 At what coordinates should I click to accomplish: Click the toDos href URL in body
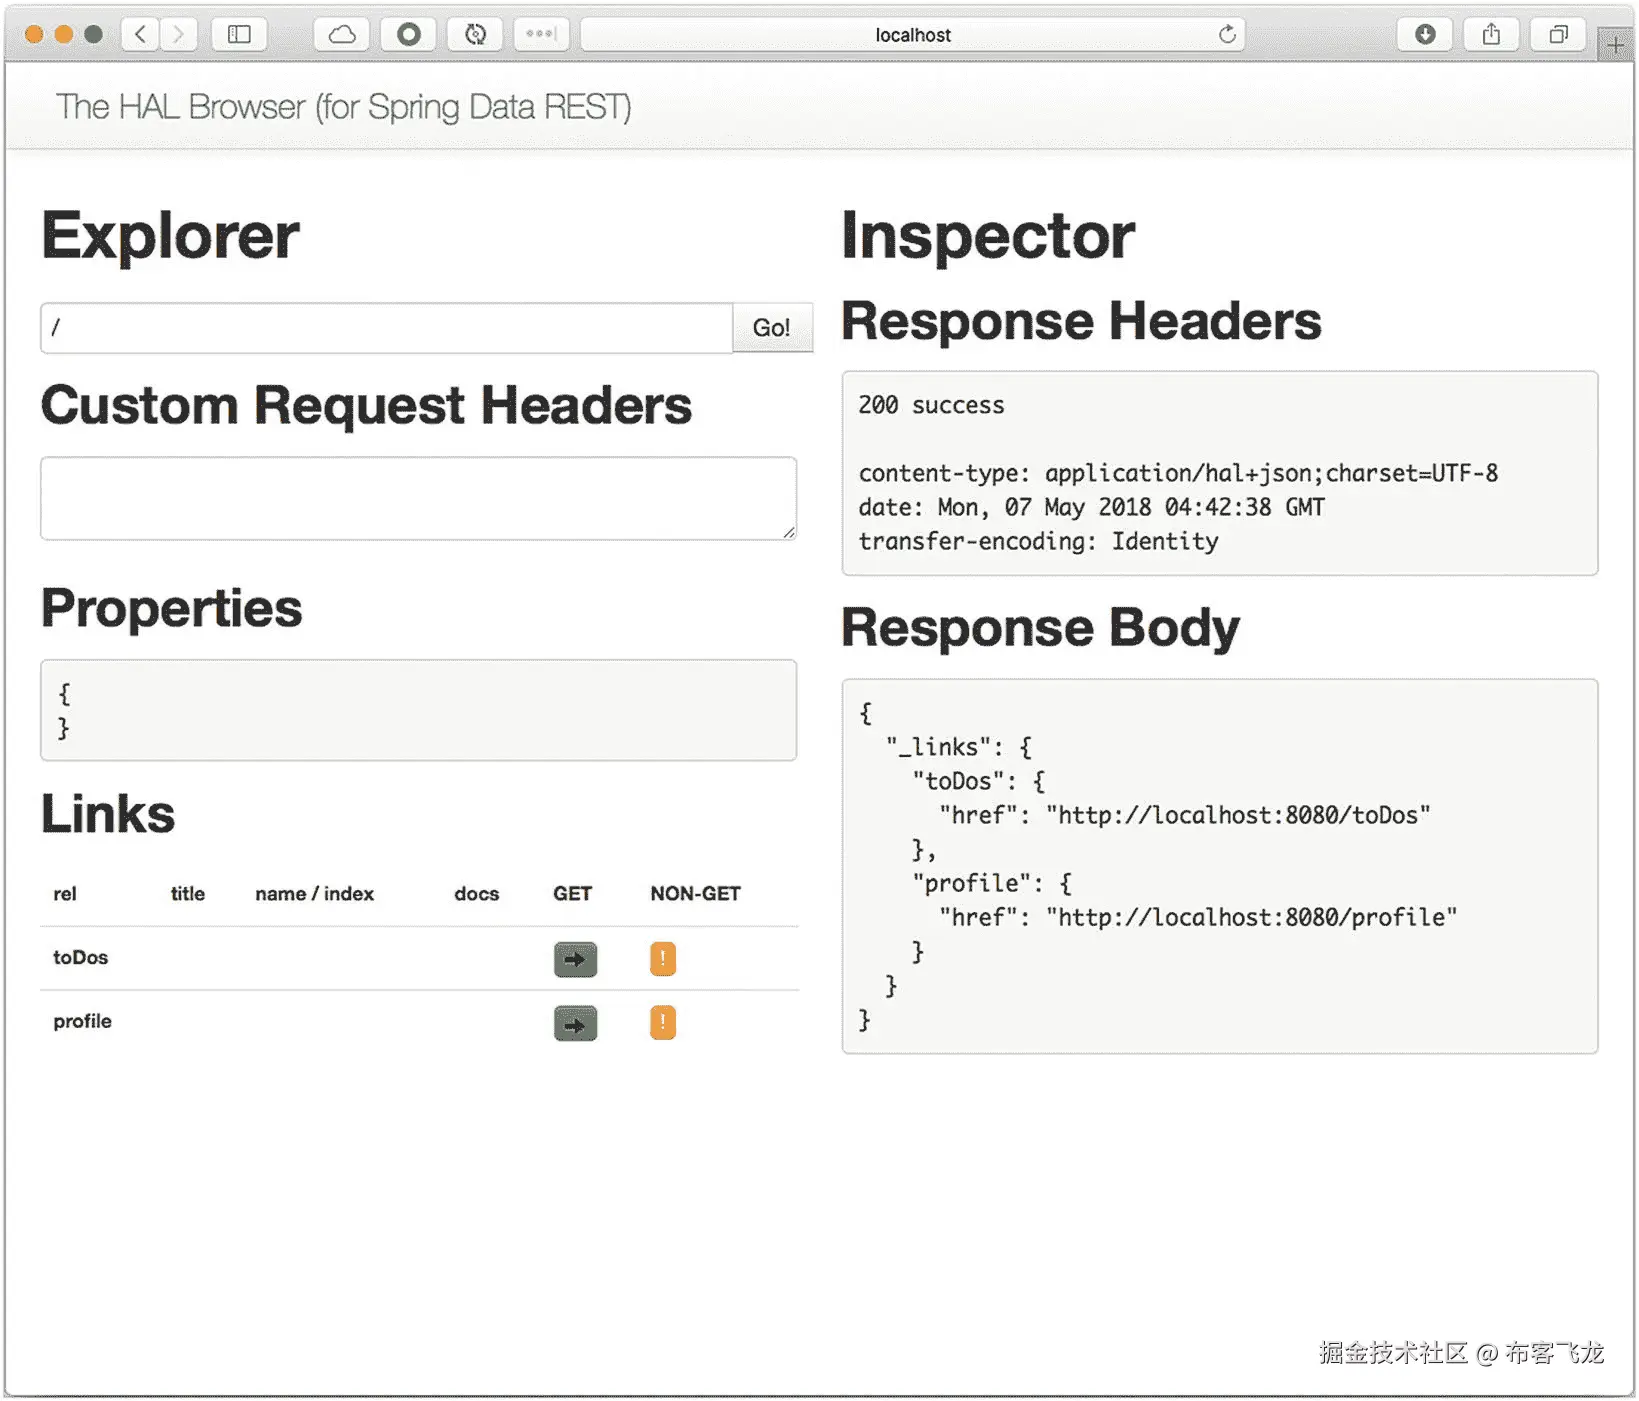coord(1238,815)
